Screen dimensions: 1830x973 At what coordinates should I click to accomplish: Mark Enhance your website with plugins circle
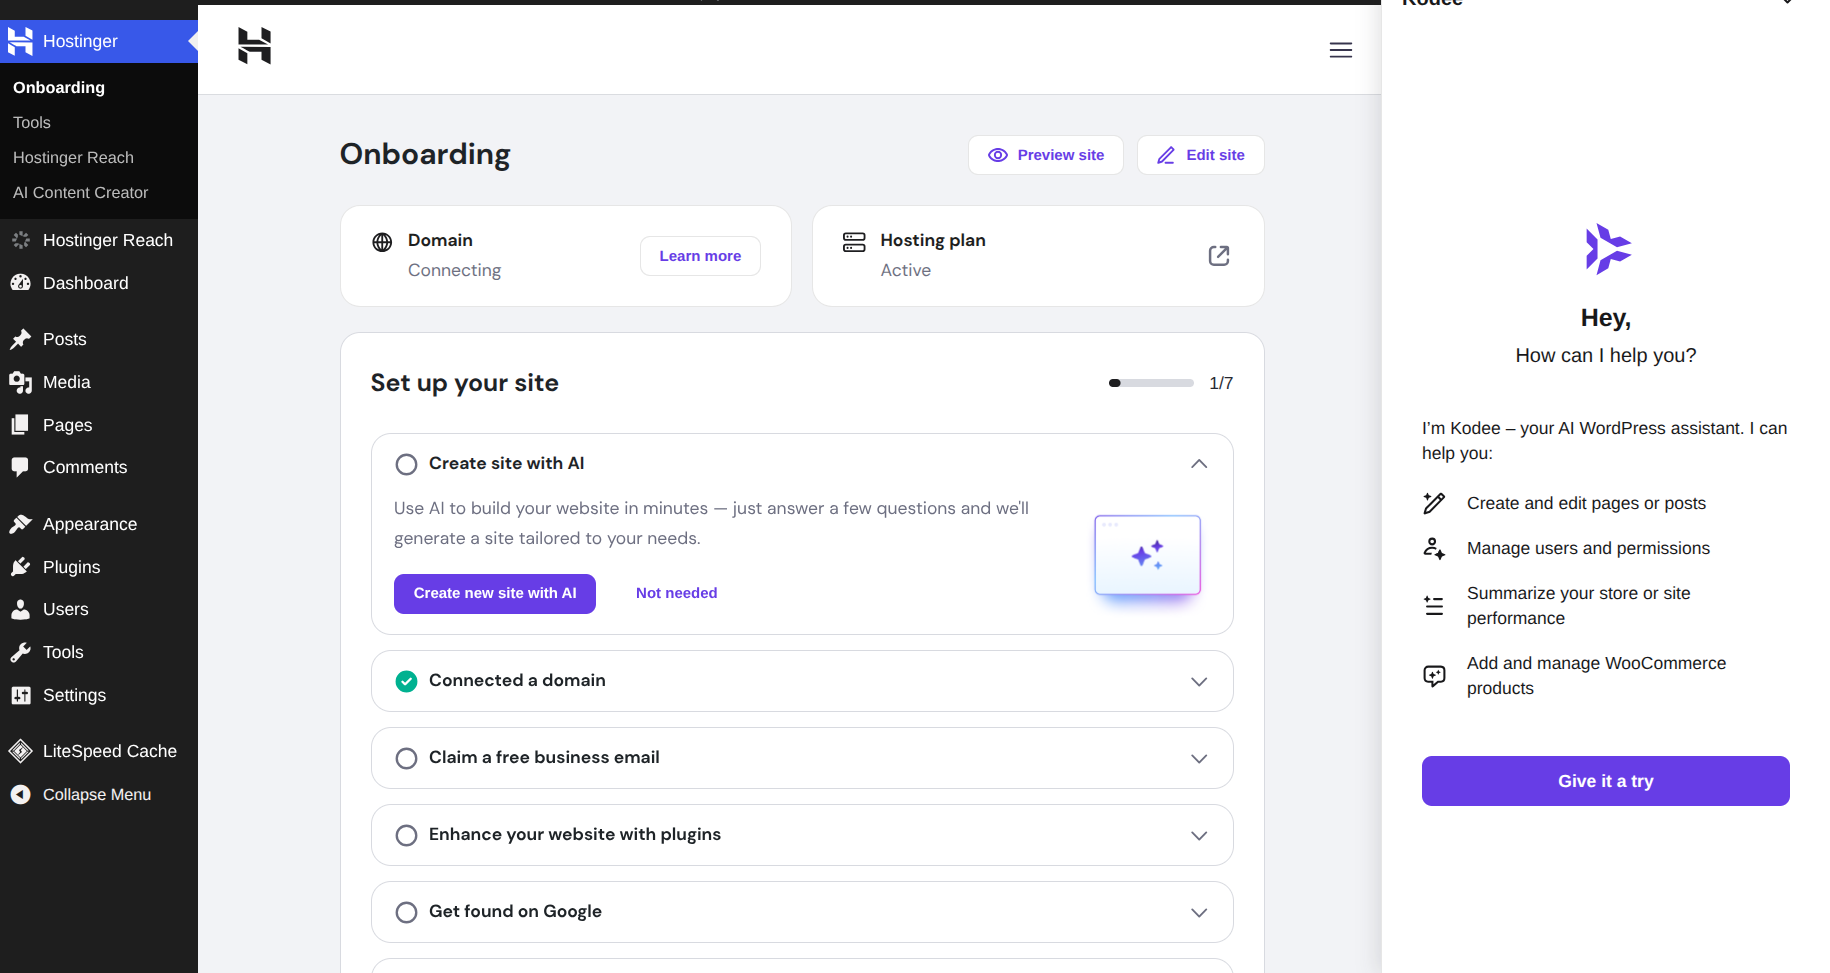tap(406, 835)
